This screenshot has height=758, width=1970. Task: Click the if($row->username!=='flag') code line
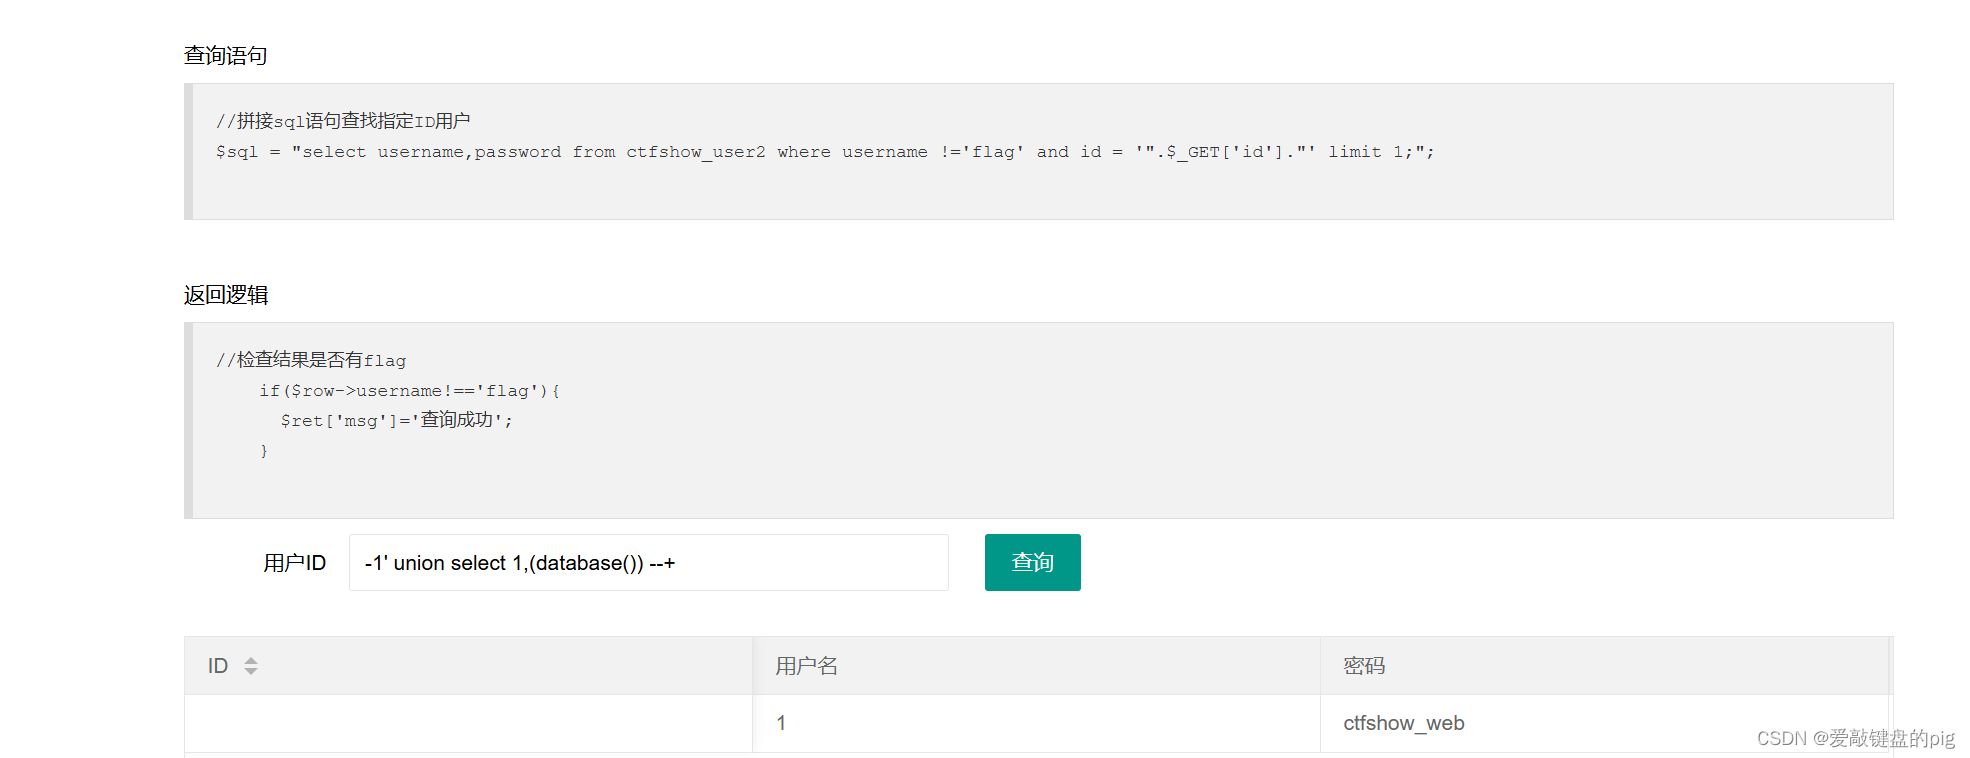(410, 391)
